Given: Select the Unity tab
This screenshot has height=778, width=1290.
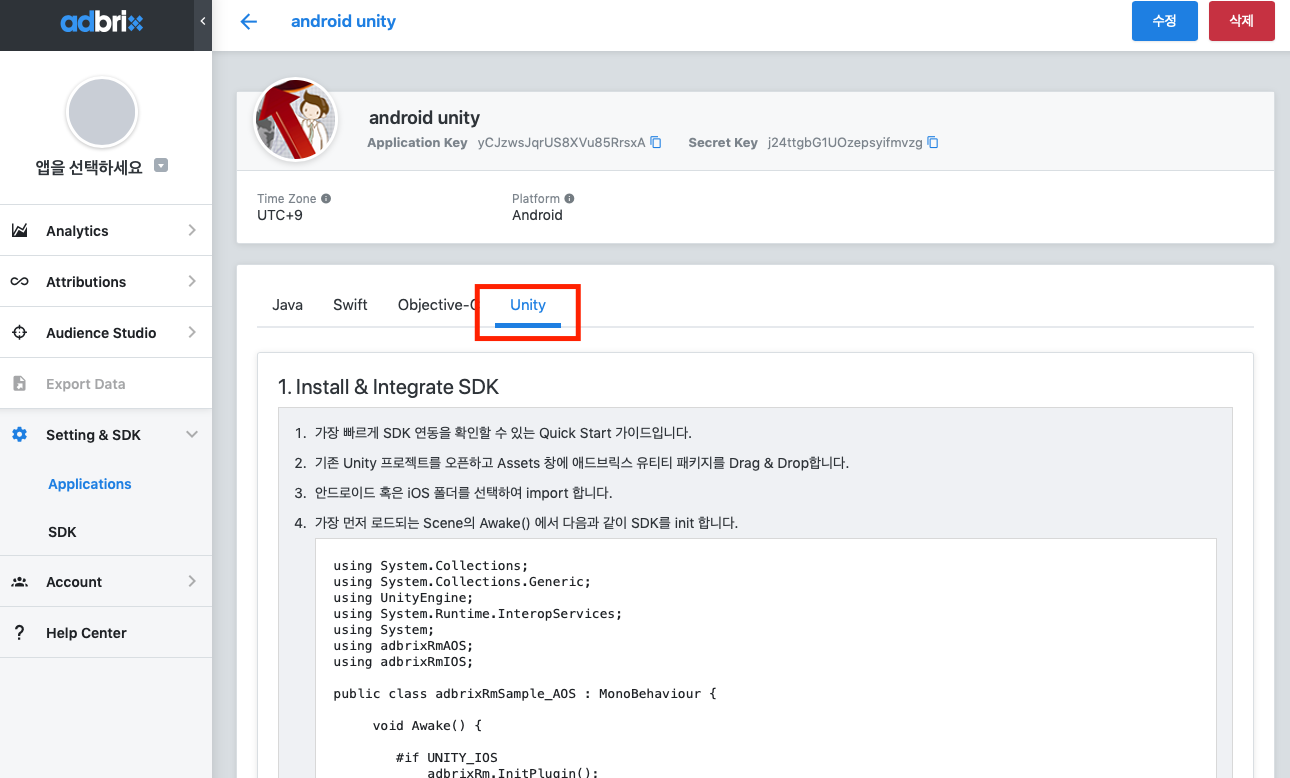Looking at the screenshot, I should pyautogui.click(x=528, y=305).
